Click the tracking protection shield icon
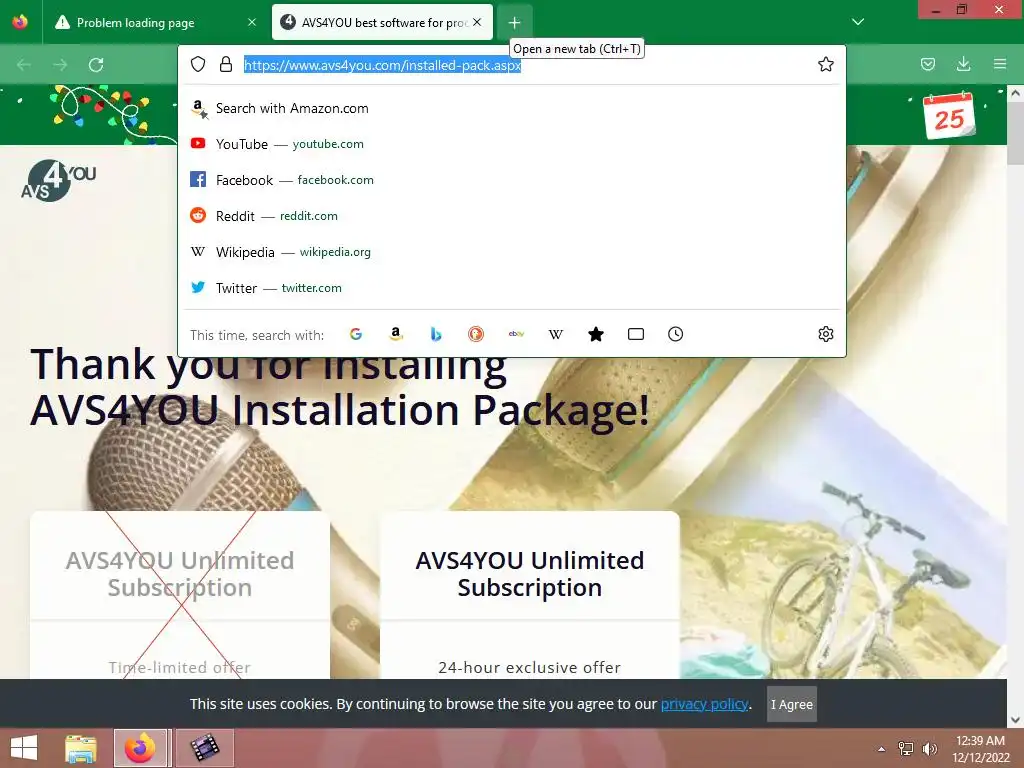 click(198, 64)
